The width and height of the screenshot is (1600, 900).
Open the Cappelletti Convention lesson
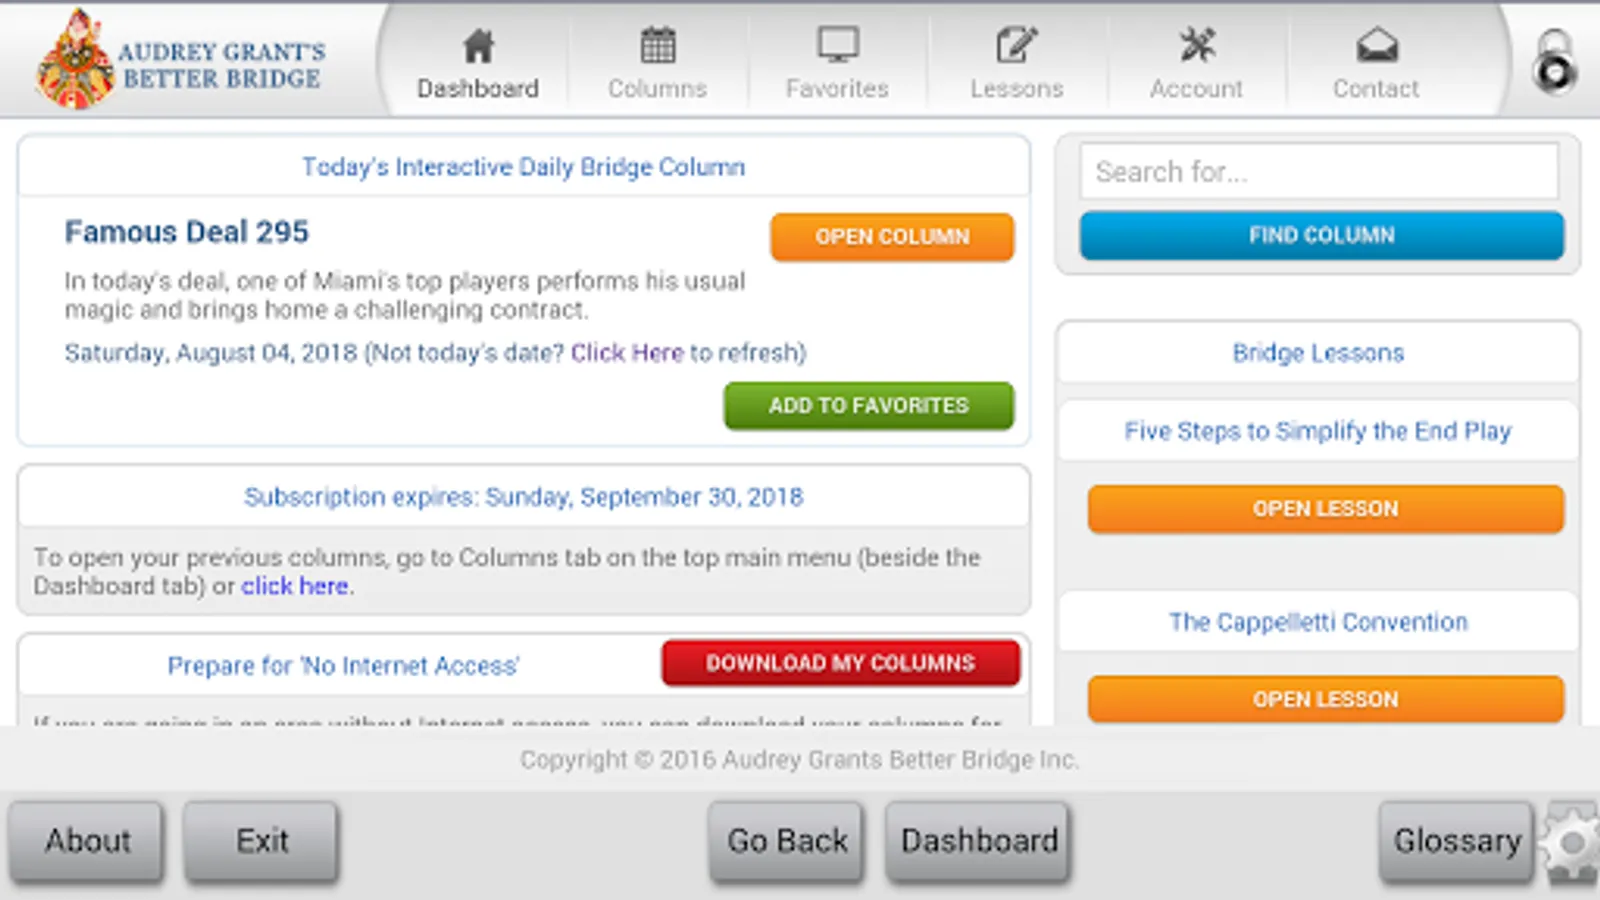[1325, 699]
